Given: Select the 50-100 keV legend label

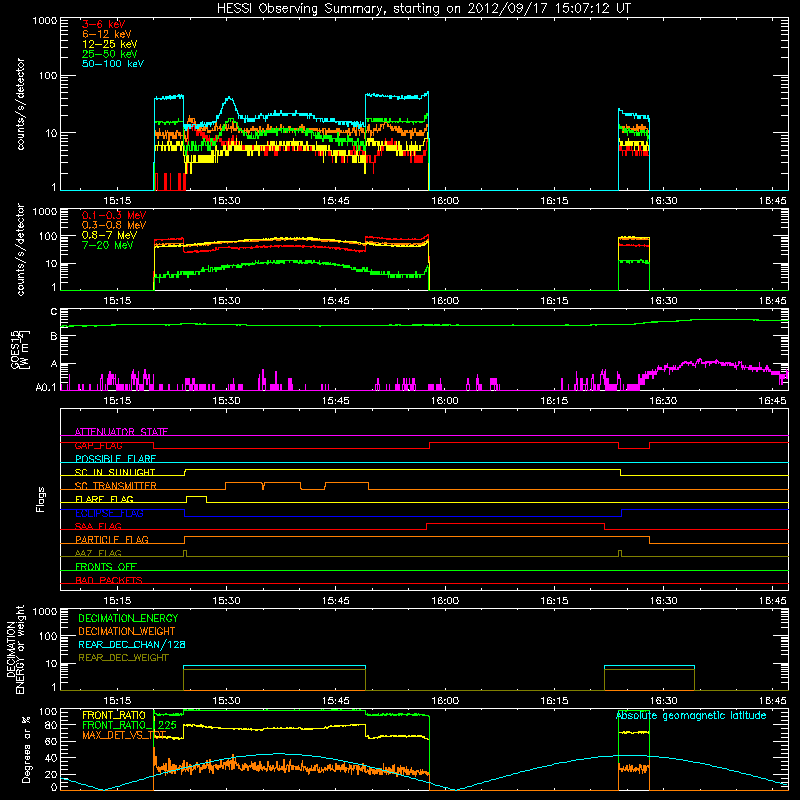Looking at the screenshot, I should pyautogui.click(x=113, y=64).
